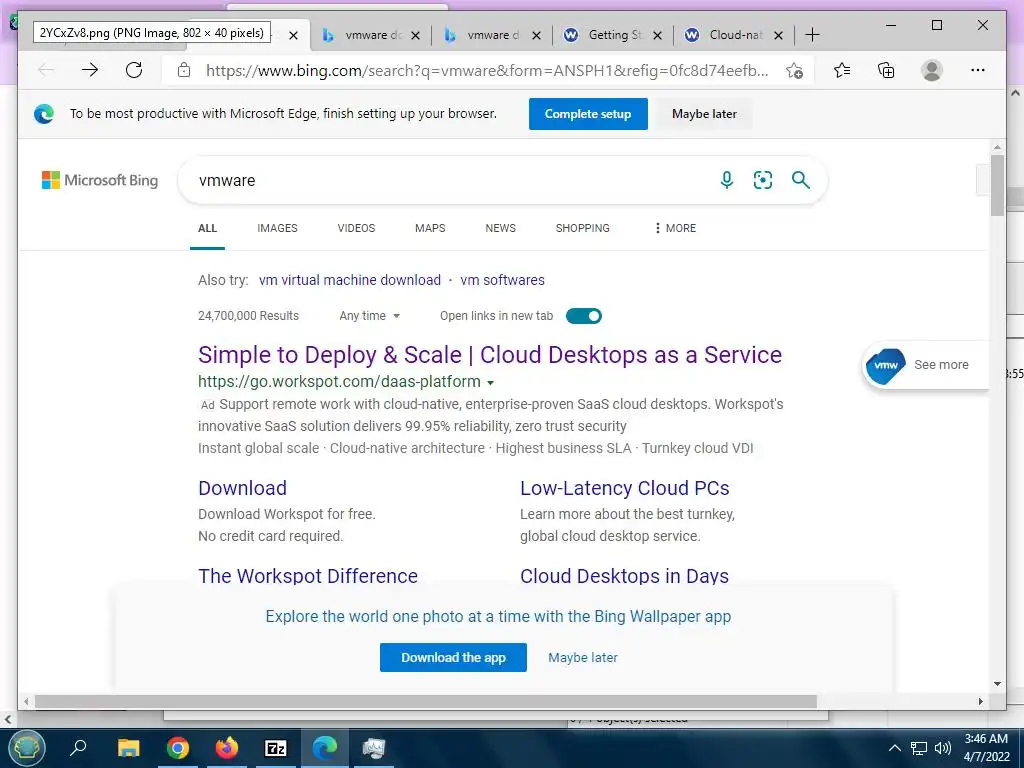The image size is (1024, 768).
Task: Click the VMware See more badge
Action: (x=925, y=364)
